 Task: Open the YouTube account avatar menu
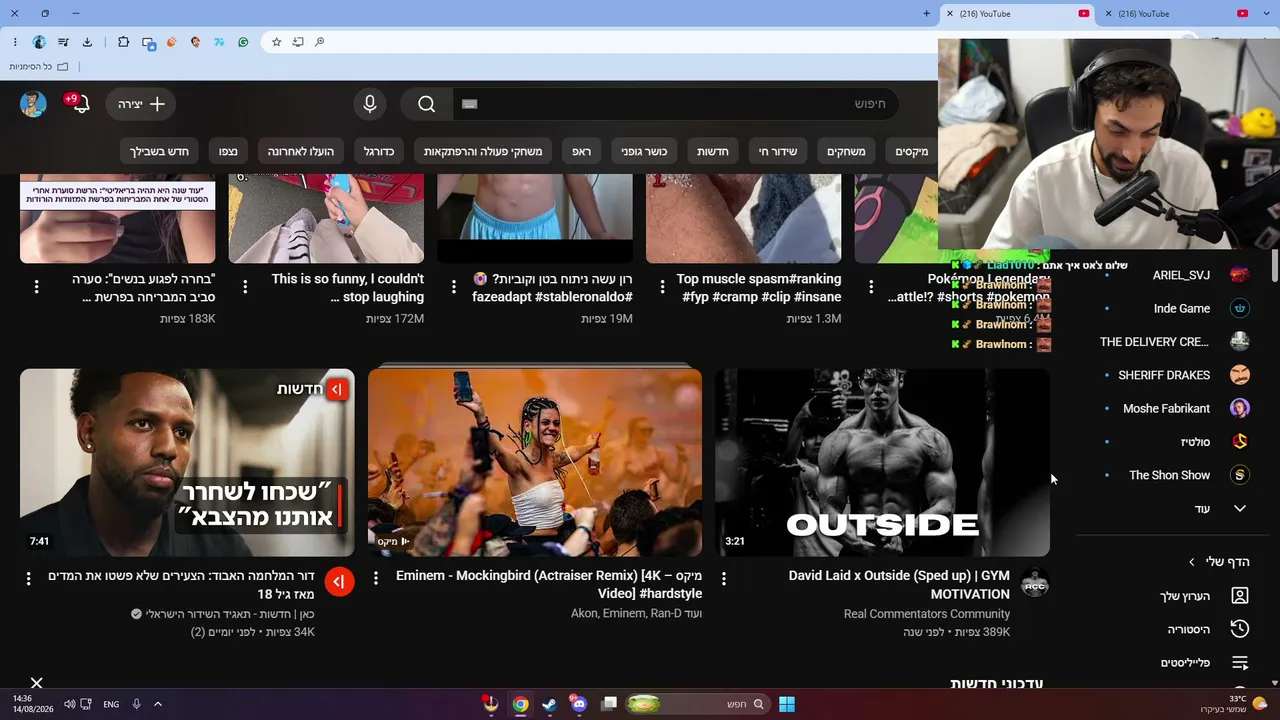33,104
